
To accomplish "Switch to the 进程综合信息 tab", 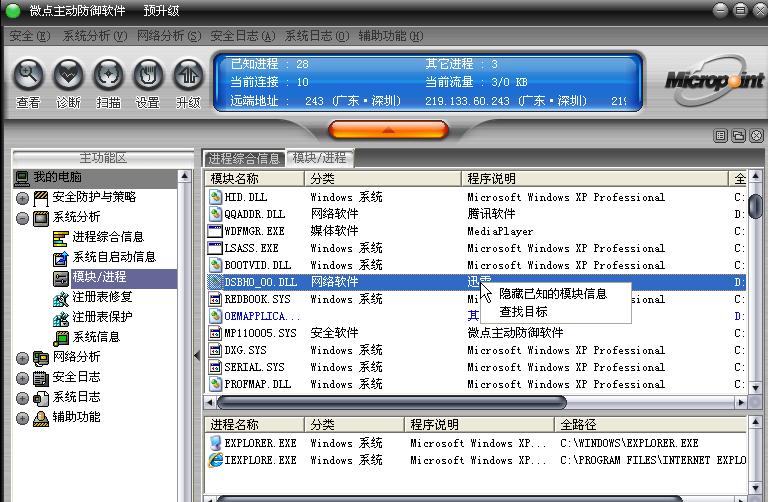I will click(243, 158).
